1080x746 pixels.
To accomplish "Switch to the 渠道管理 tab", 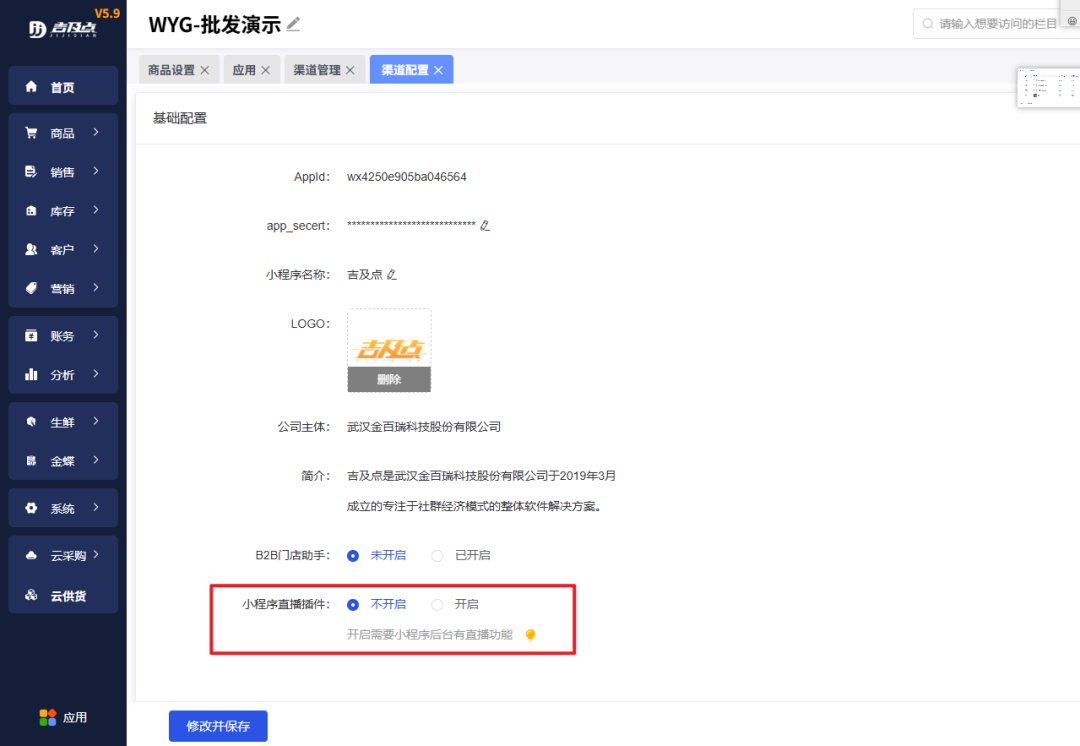I will tap(318, 69).
